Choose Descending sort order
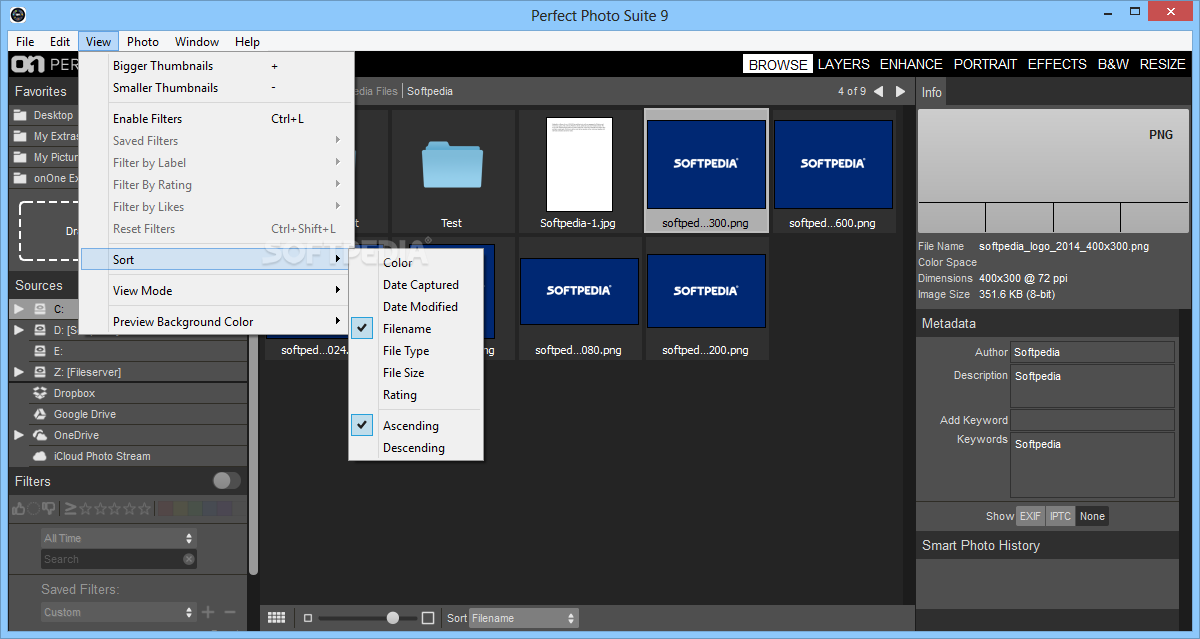Image resolution: width=1200 pixels, height=639 pixels. pyautogui.click(x=416, y=447)
